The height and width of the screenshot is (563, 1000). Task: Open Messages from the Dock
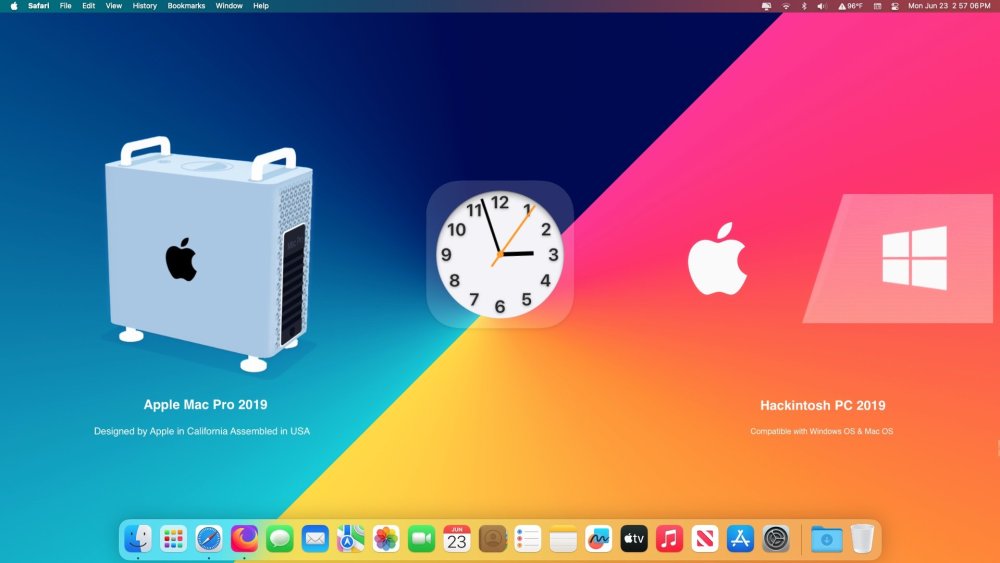pos(279,539)
